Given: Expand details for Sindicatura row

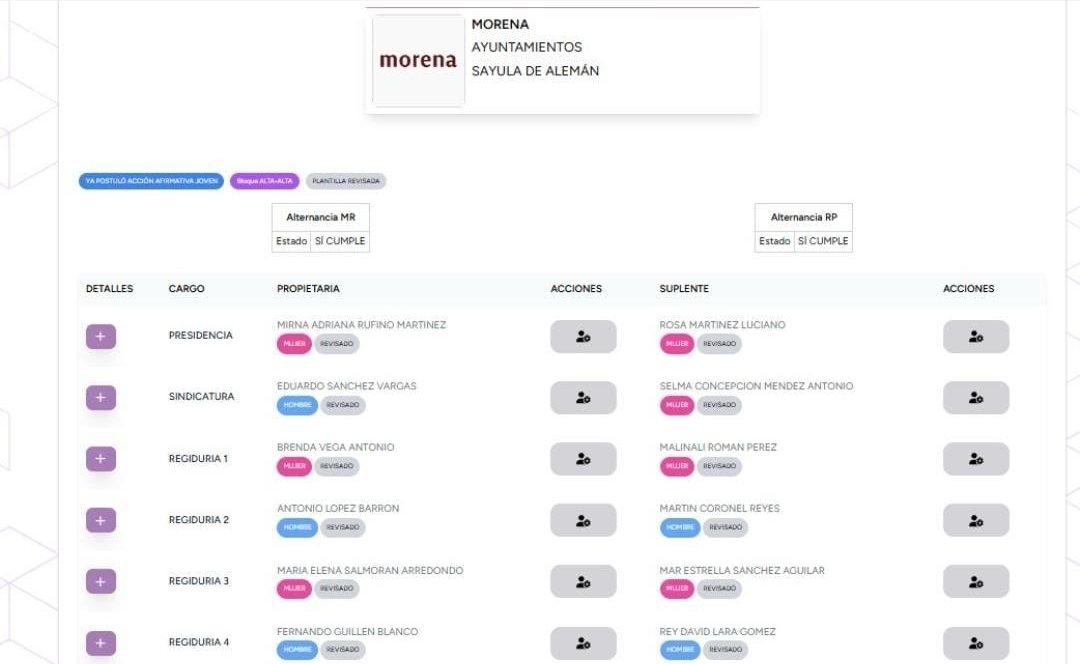Looking at the screenshot, I should pos(101,397).
